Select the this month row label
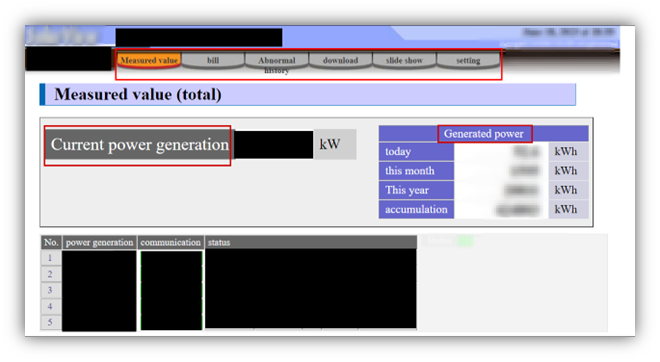This screenshot has height=362, width=660. (416, 171)
